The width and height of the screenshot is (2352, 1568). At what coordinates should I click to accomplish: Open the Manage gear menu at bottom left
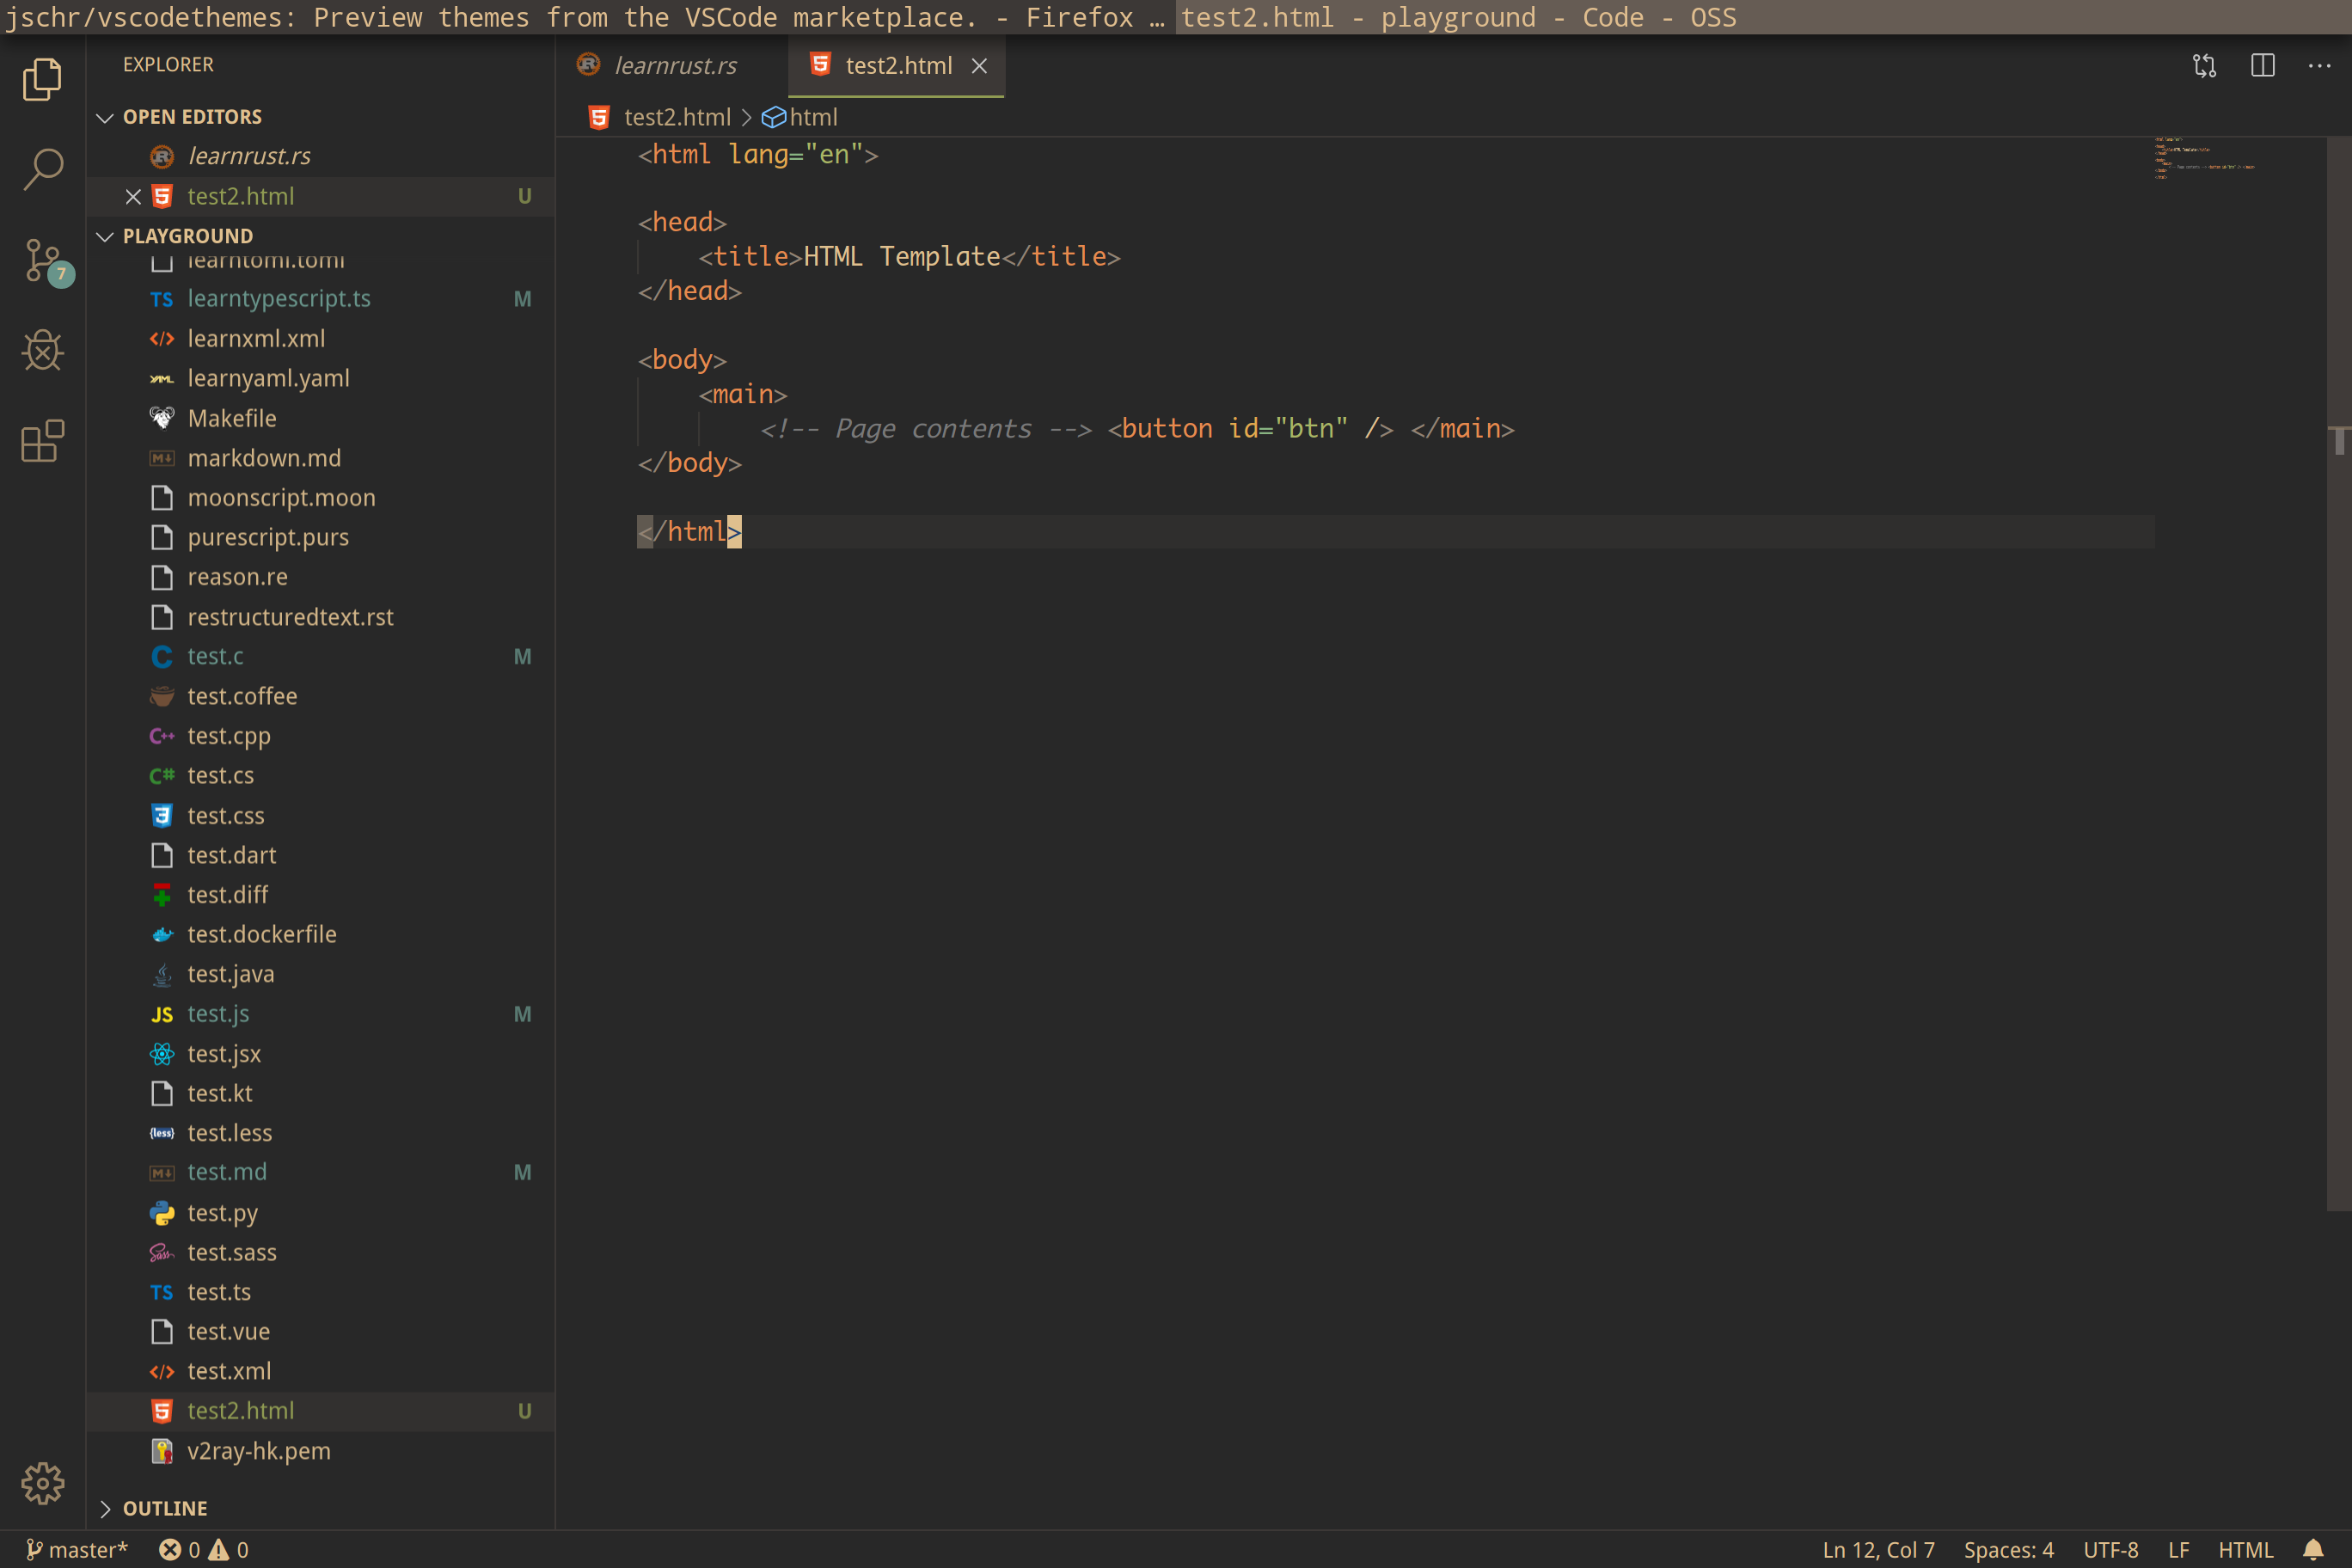click(x=42, y=1485)
